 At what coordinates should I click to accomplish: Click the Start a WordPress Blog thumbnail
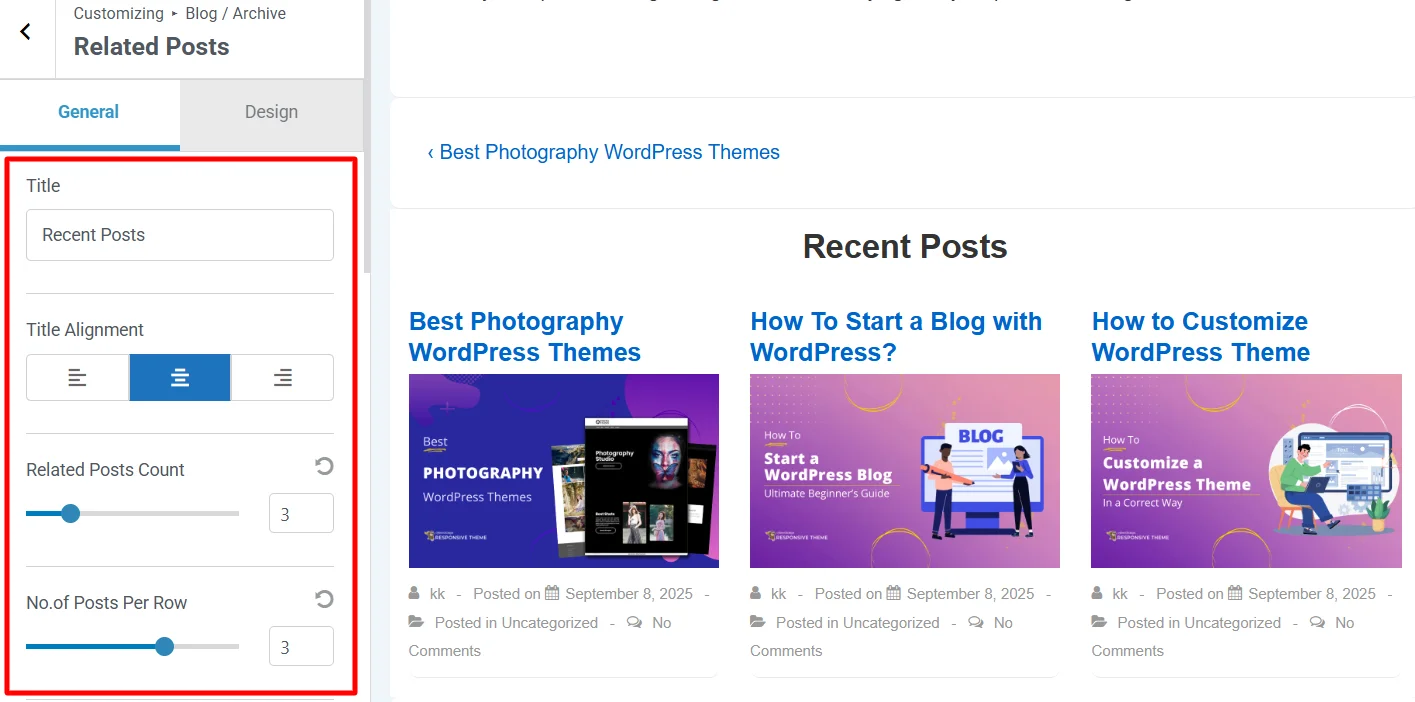(x=905, y=471)
